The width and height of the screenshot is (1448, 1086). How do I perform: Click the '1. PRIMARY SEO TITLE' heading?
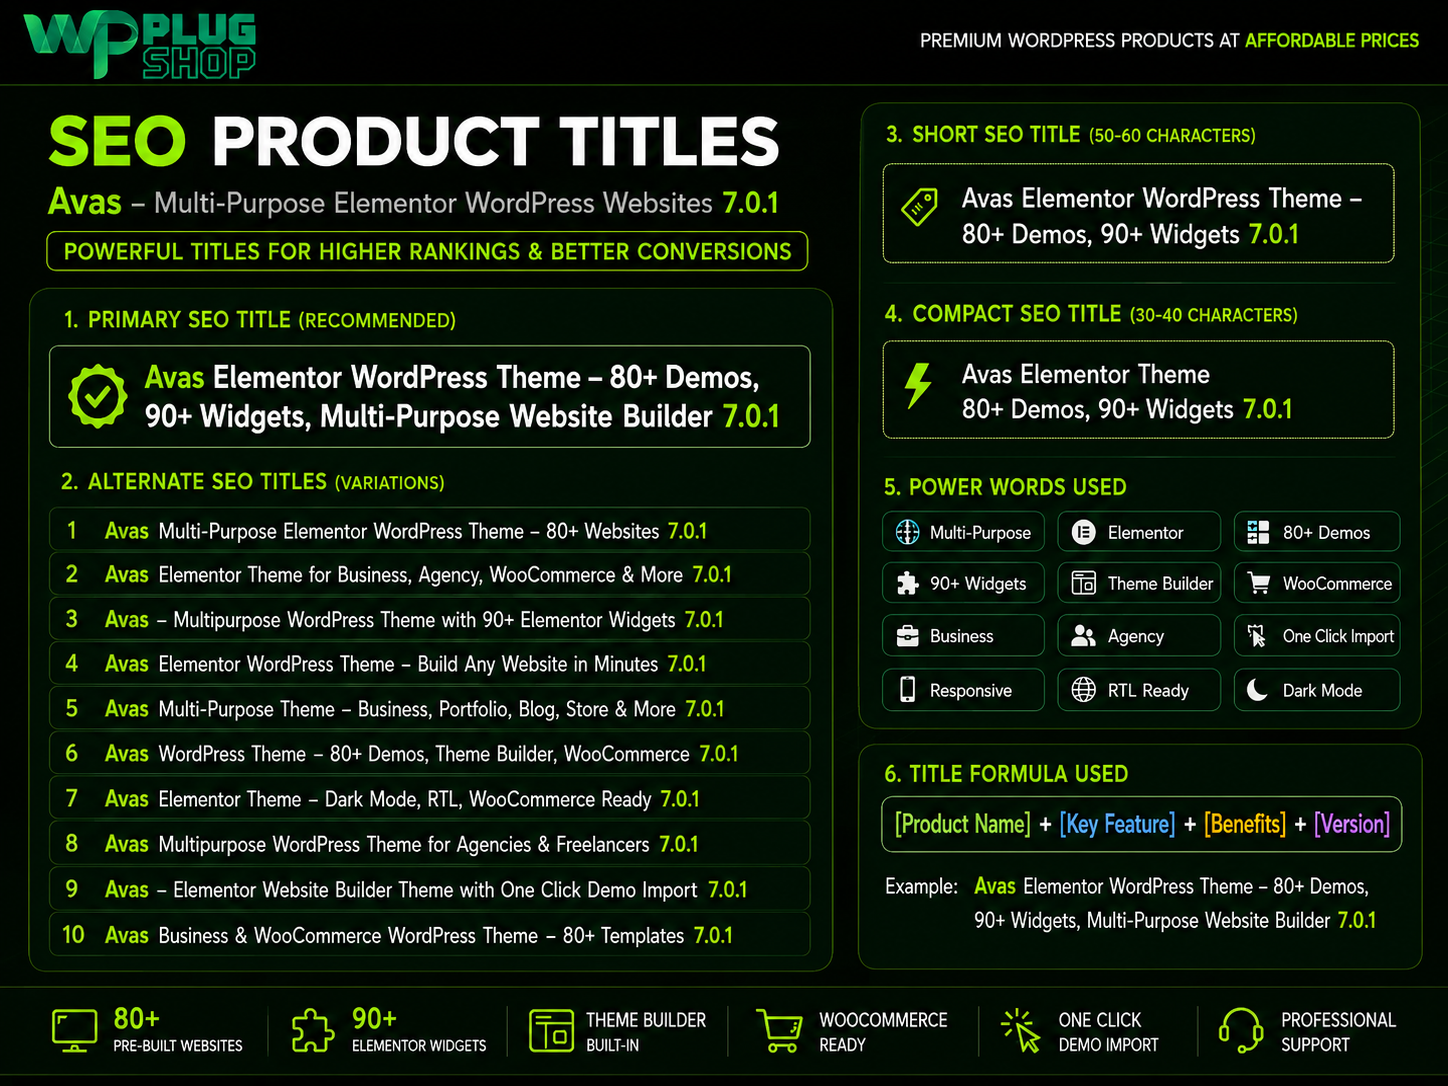[260, 319]
